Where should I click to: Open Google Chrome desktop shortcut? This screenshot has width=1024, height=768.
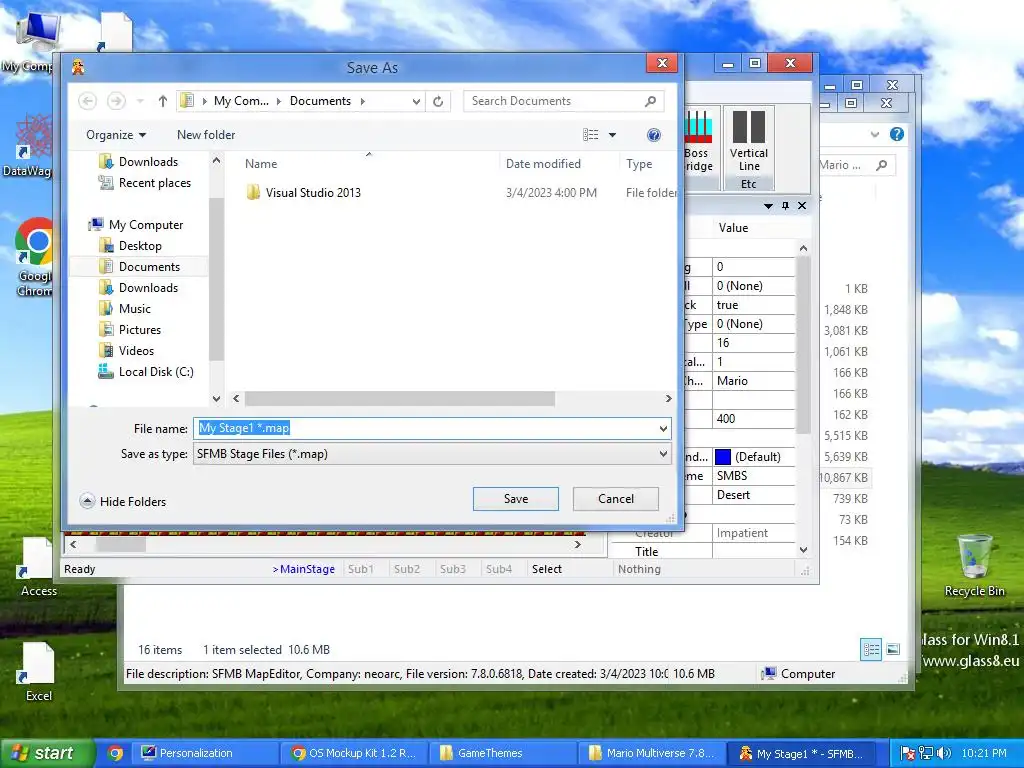(x=33, y=257)
